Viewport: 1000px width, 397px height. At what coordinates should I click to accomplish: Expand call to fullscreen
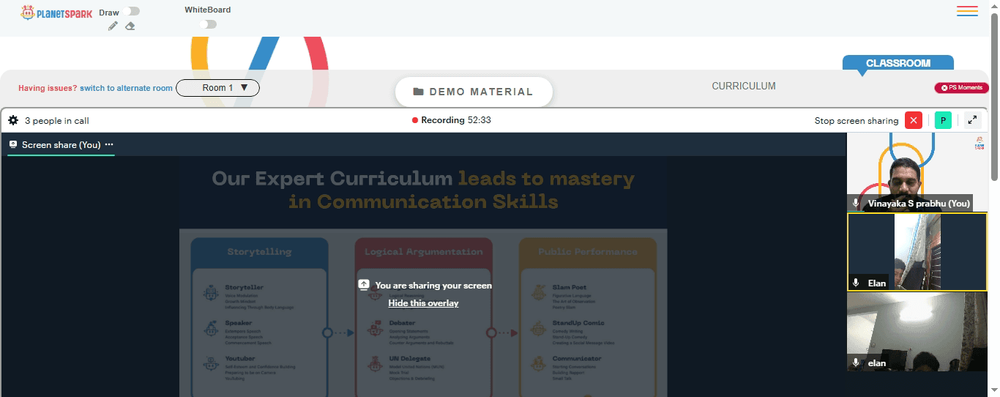pyautogui.click(x=972, y=120)
